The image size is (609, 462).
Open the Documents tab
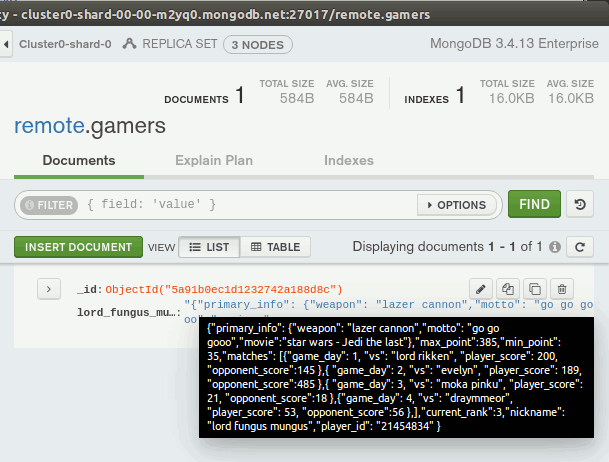tap(79, 160)
